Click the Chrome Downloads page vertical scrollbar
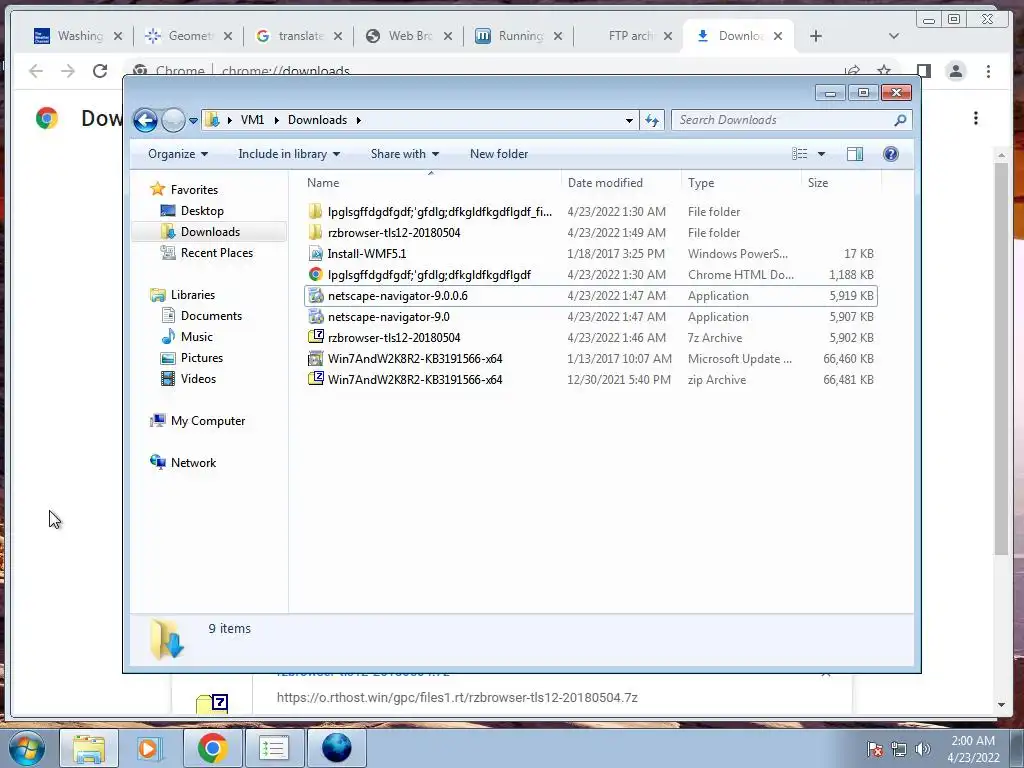The height and width of the screenshot is (768, 1024). [1001, 359]
